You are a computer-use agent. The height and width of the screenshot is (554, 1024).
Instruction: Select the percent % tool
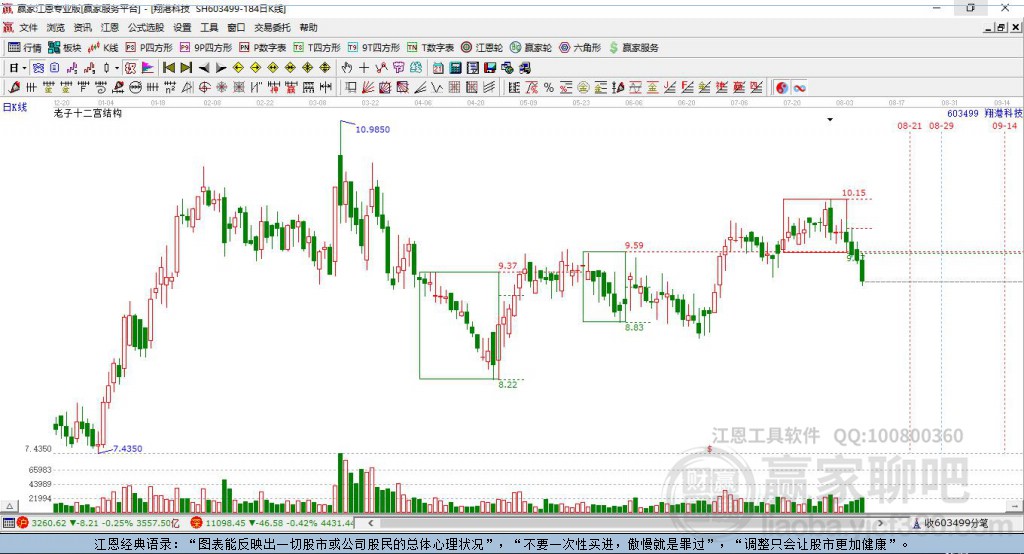549,88
